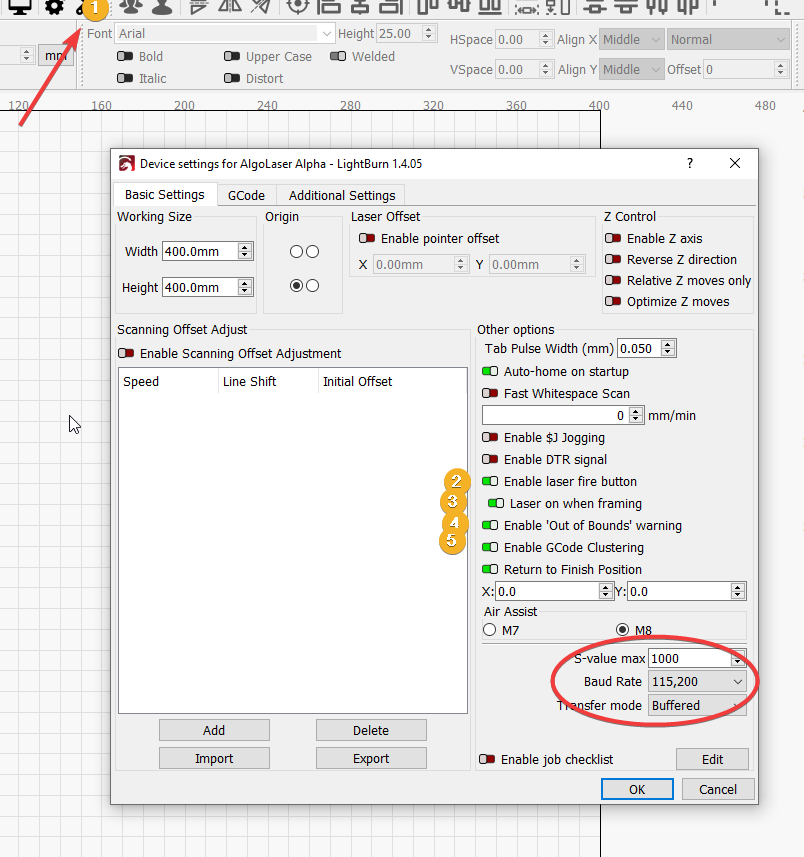Toggle Relative Z moves only
Image resolution: width=804 pixels, height=857 pixels.
coord(613,280)
